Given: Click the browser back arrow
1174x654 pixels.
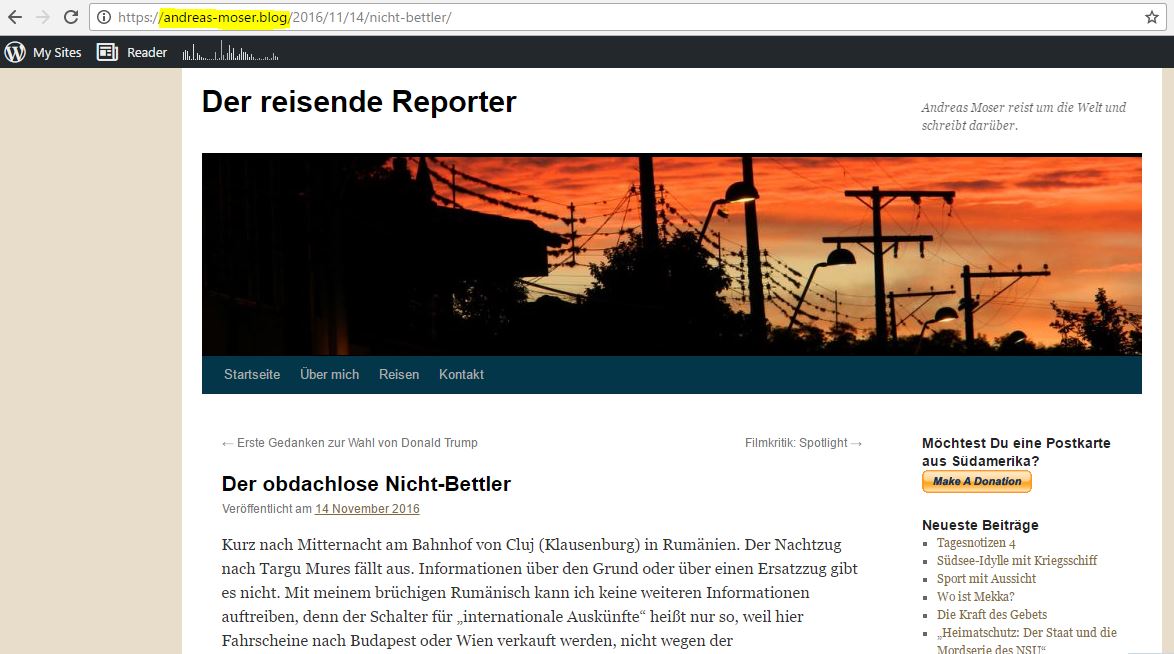Looking at the screenshot, I should click(x=17, y=16).
